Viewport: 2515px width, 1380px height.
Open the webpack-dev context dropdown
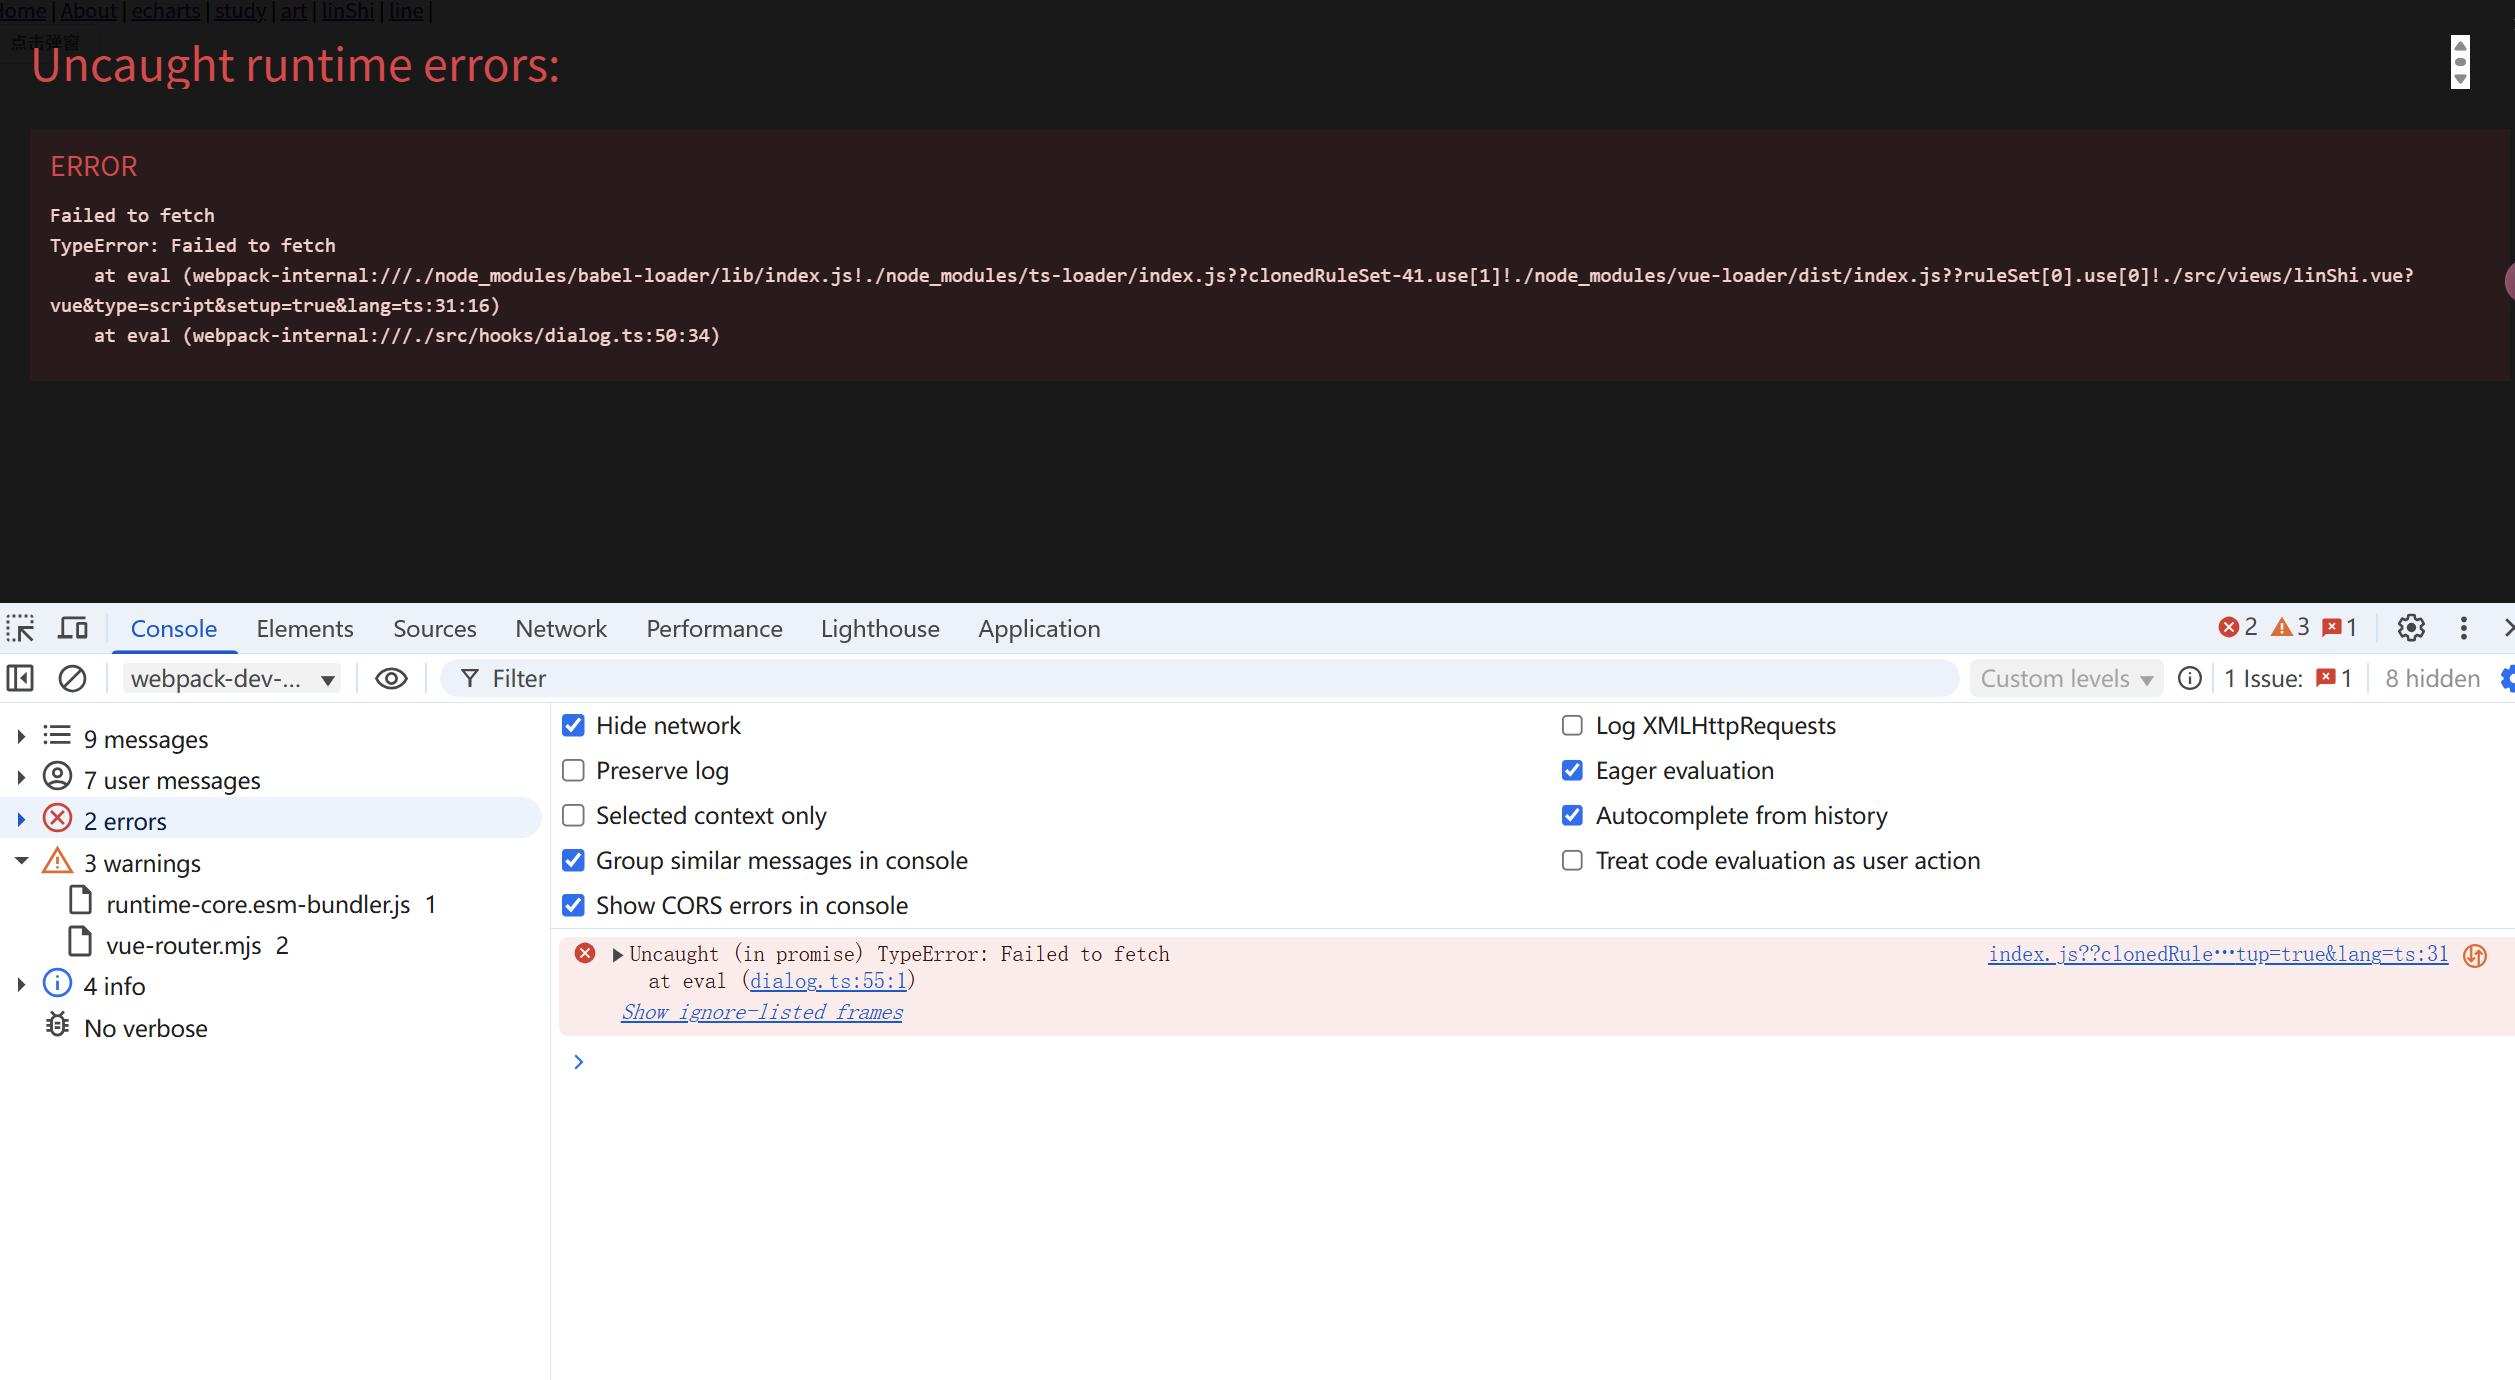[x=231, y=678]
